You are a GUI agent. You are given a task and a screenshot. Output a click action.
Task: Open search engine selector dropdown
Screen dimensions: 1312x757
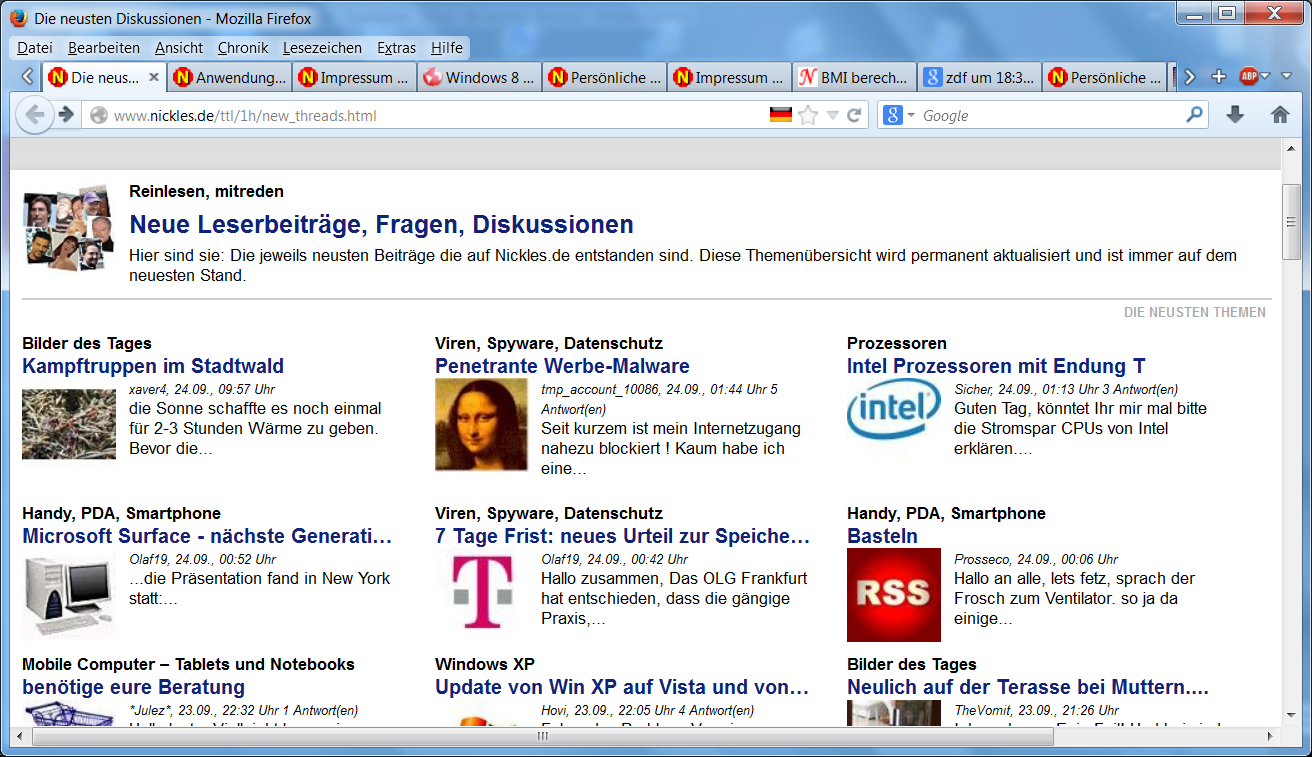(x=911, y=116)
